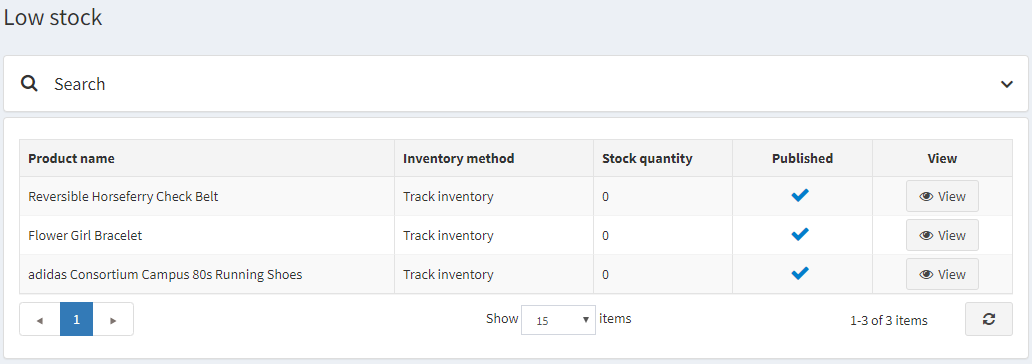Select page 1 in pagination

(x=76, y=319)
